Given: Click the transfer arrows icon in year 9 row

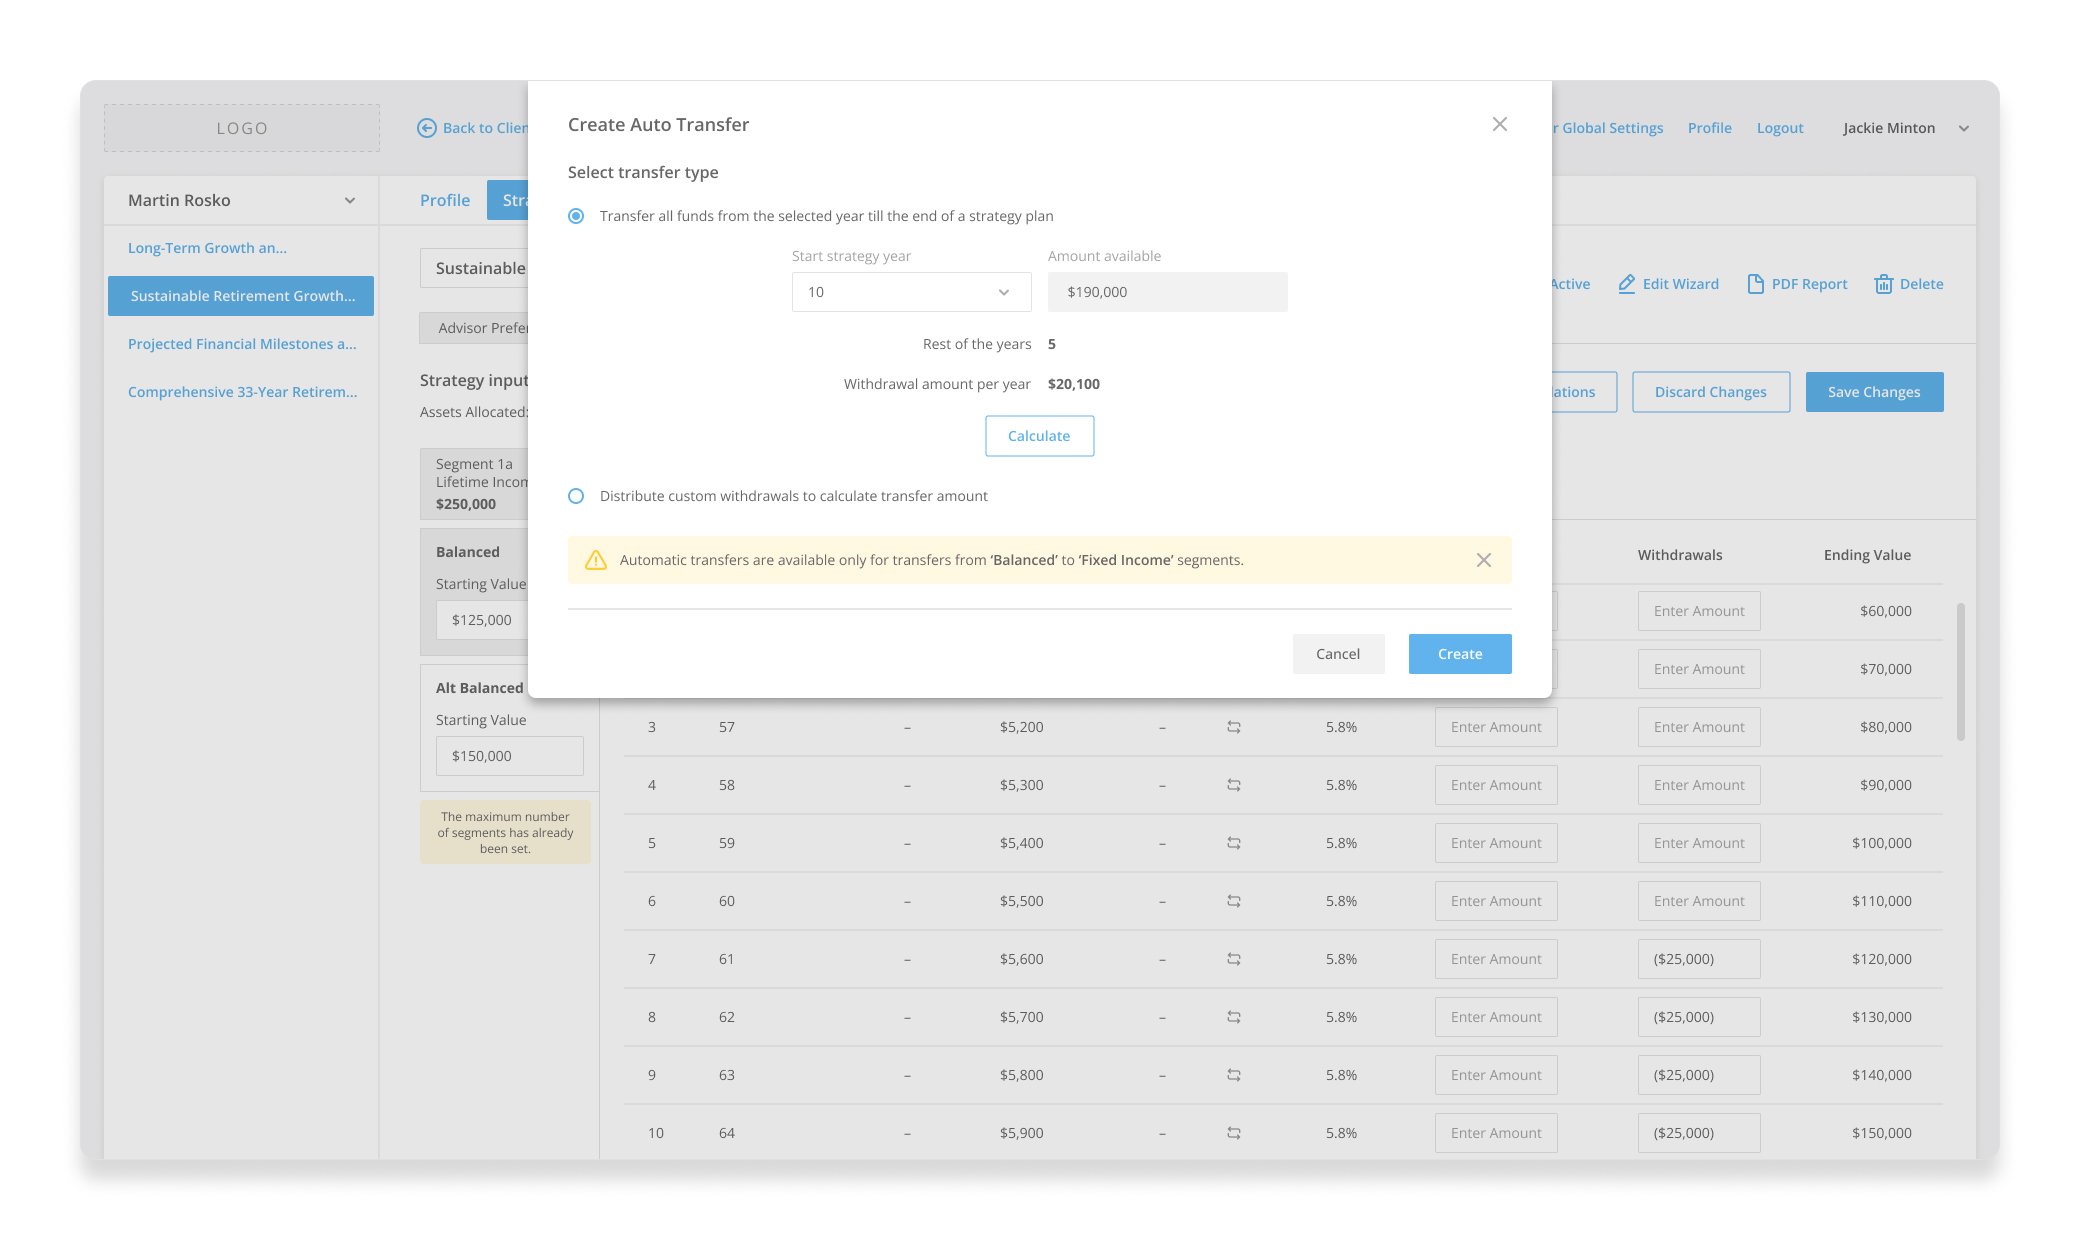Looking at the screenshot, I should pyautogui.click(x=1234, y=1075).
